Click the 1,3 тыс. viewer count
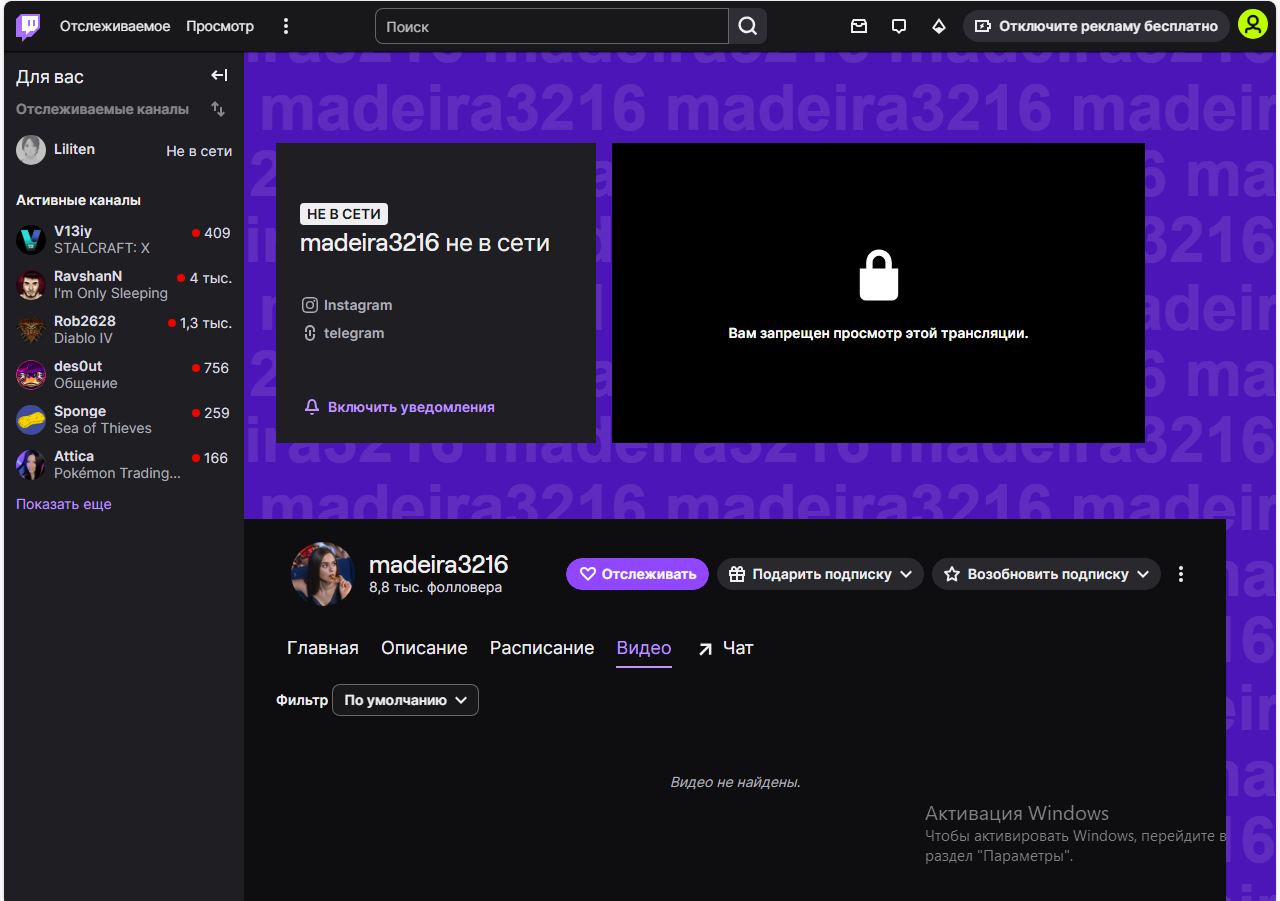 206,323
